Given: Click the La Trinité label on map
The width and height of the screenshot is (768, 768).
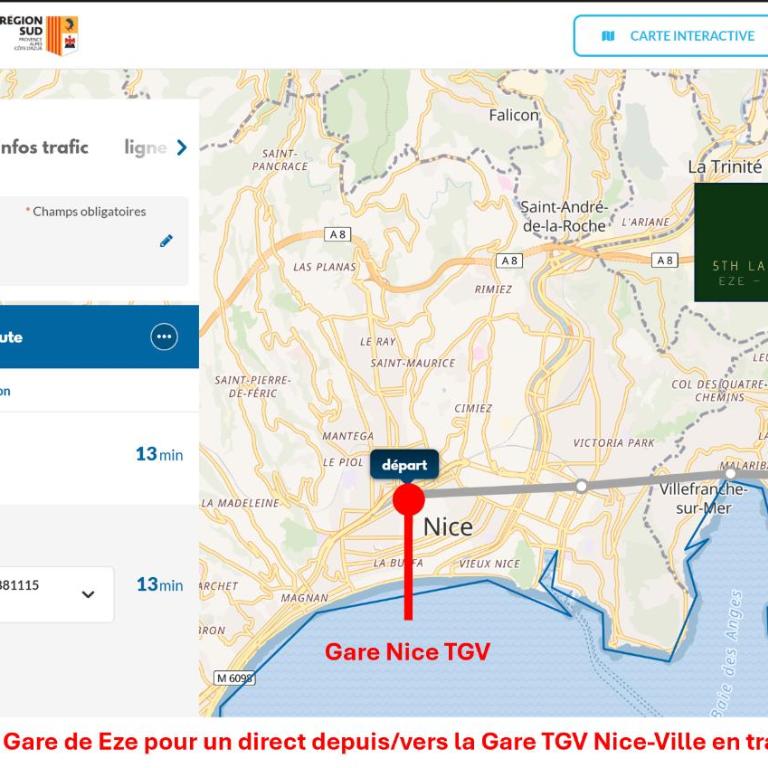Looking at the screenshot, I should click(x=724, y=167).
